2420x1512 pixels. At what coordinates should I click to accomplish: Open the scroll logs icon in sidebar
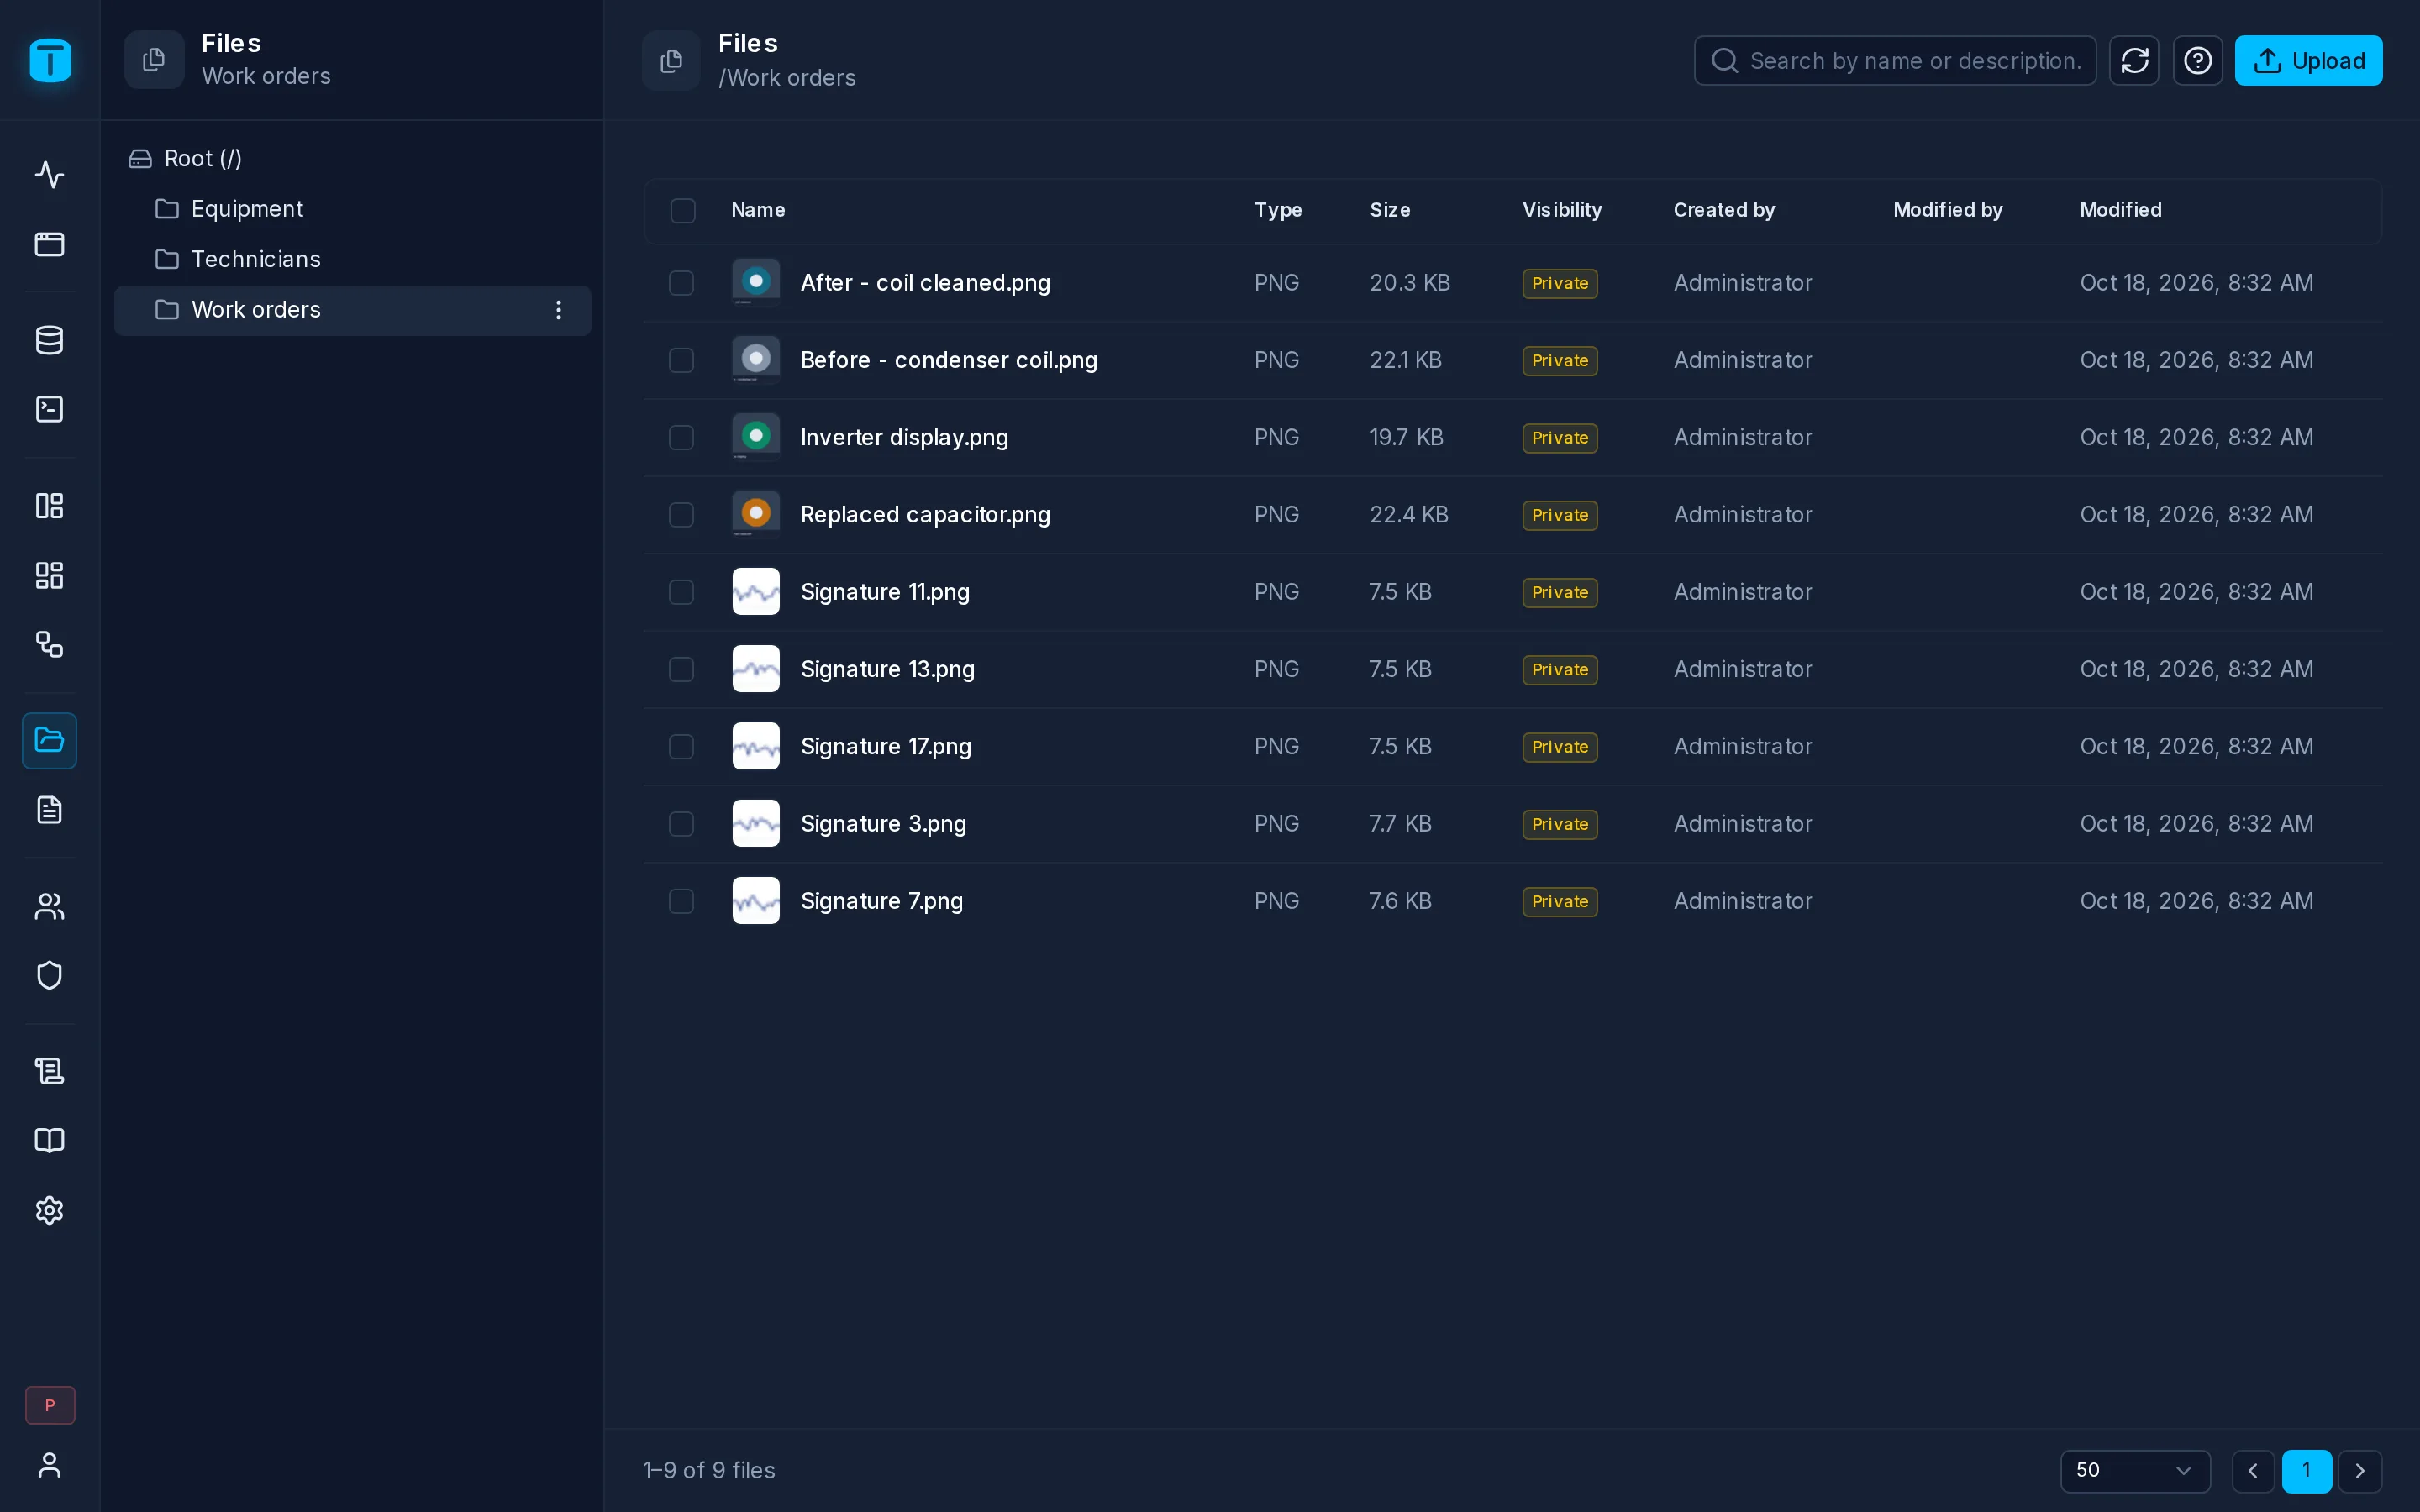coord(49,1071)
